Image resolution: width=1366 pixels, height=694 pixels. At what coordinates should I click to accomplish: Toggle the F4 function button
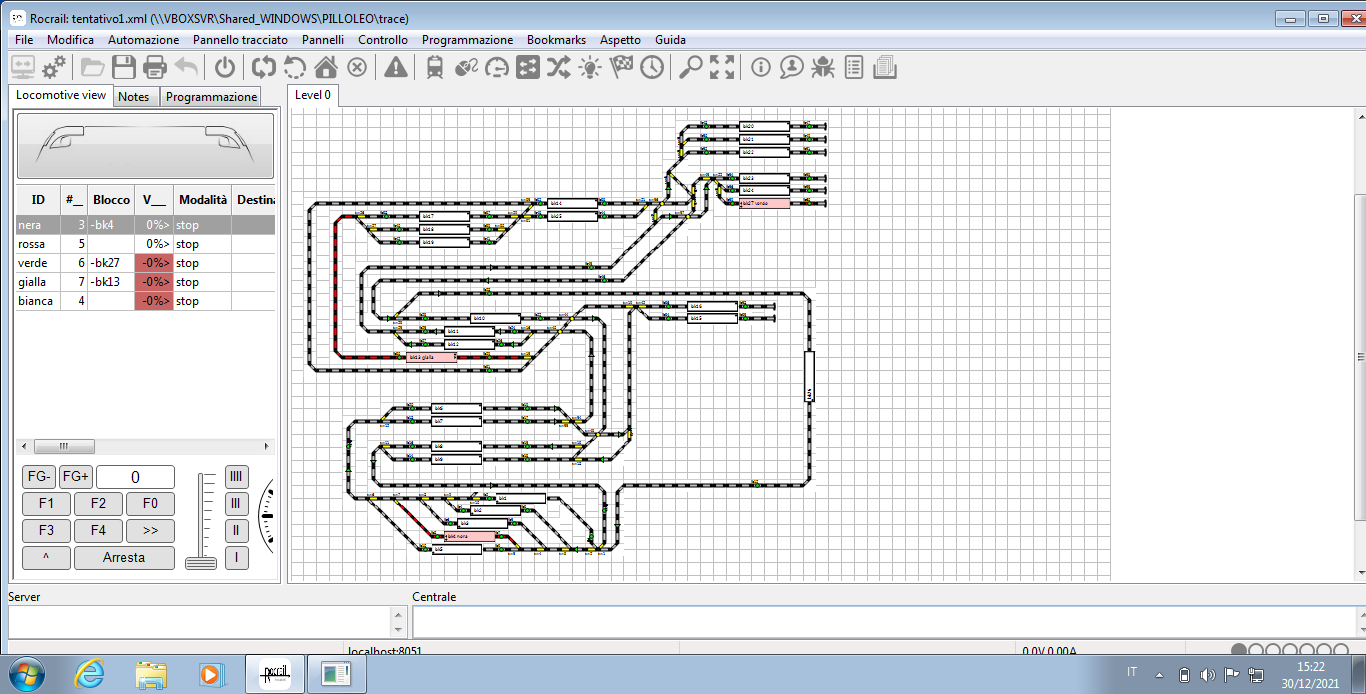[98, 531]
